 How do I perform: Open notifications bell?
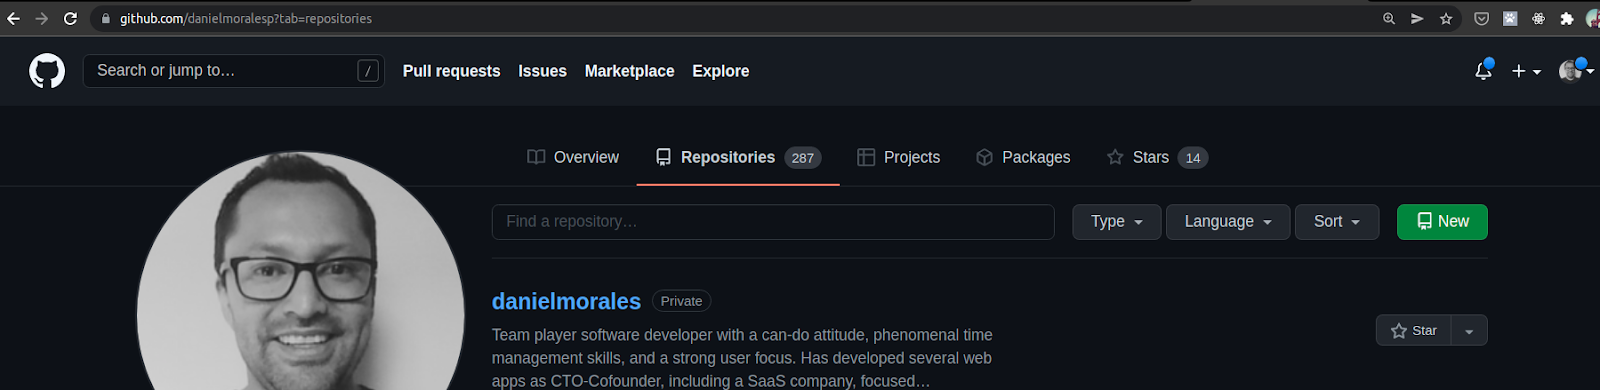coord(1483,71)
